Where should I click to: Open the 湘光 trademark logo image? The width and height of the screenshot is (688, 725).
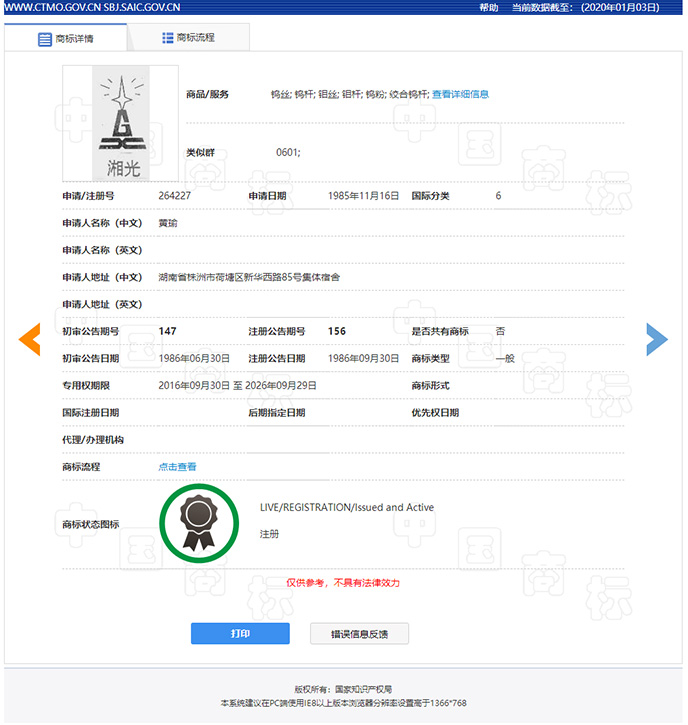120,123
